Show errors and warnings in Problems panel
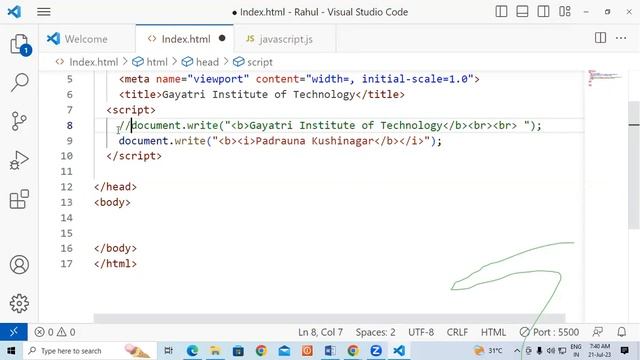Screen dimensions: 640x360 [55, 332]
